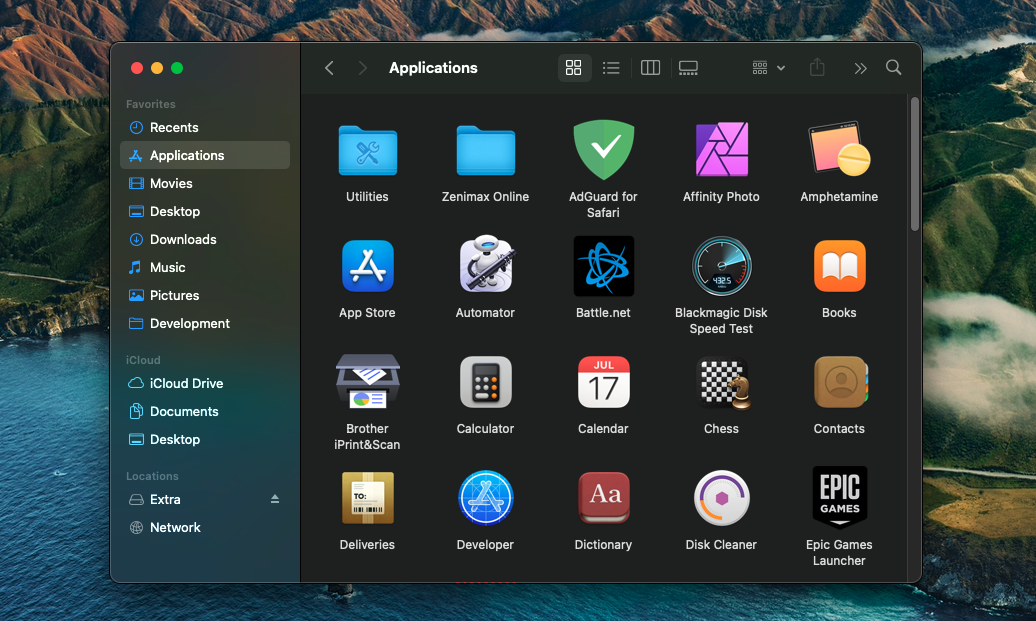The width and height of the screenshot is (1036, 621).
Task: Select the Contacts app icon
Action: tap(840, 382)
